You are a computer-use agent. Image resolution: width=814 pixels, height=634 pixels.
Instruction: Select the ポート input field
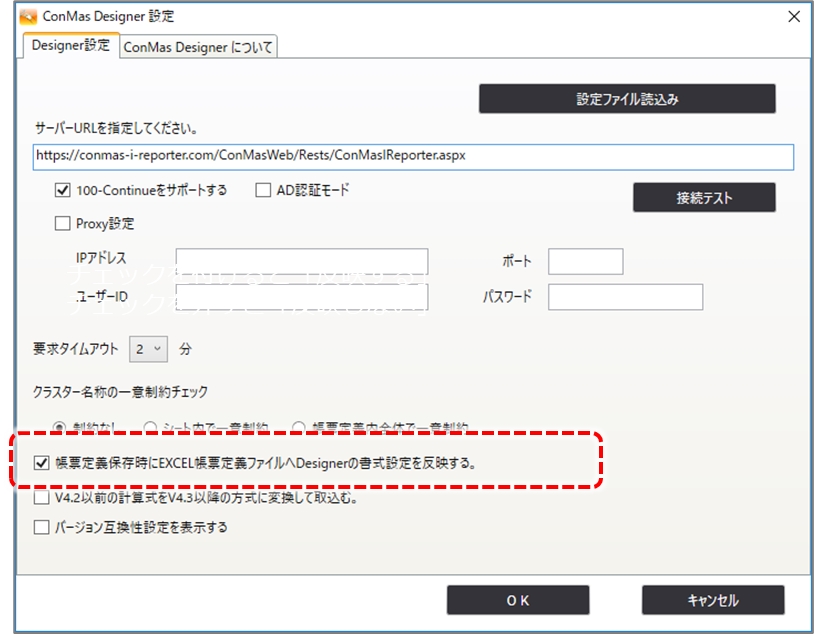point(586,261)
